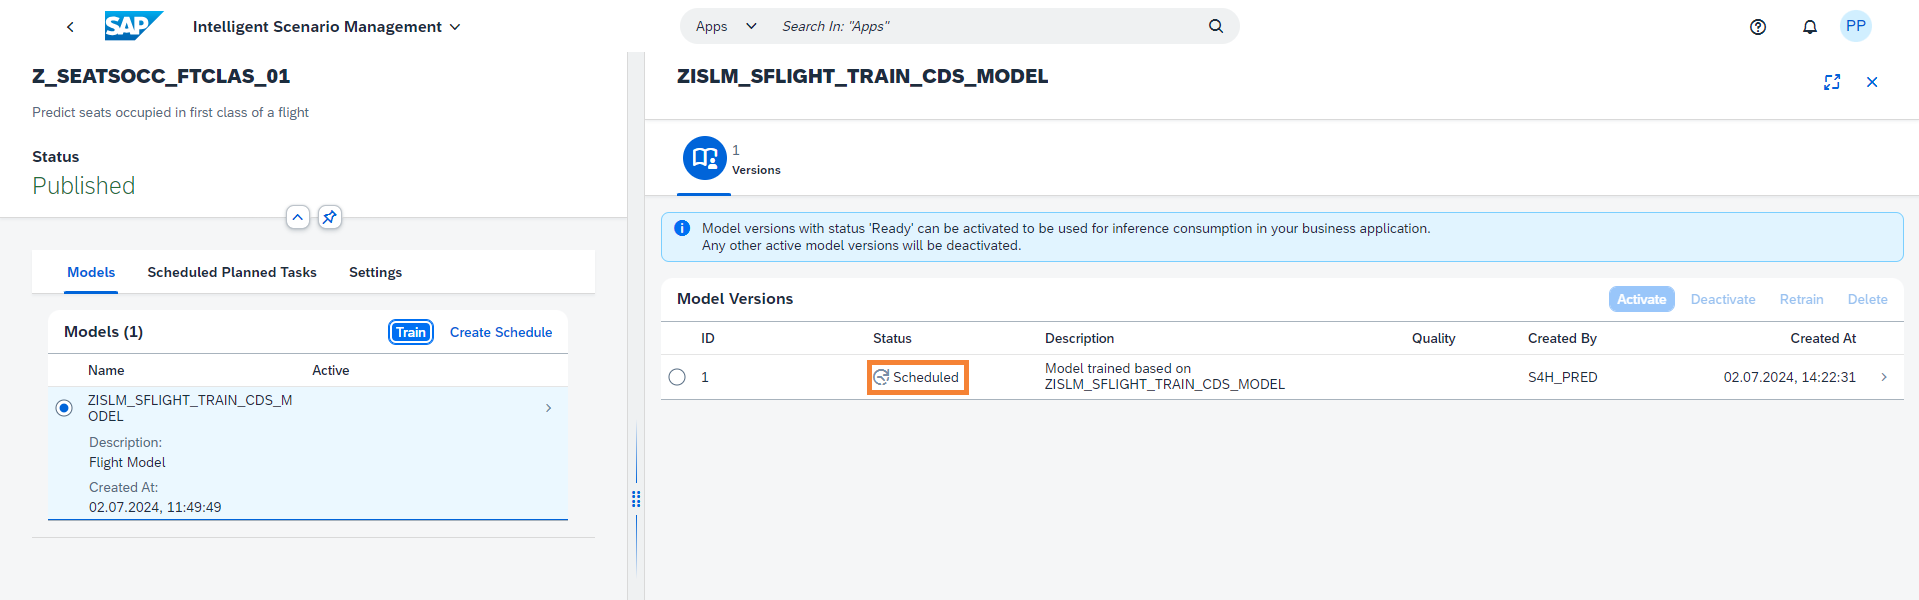The width and height of the screenshot is (1919, 600).
Task: Enter full screen mode for model details
Action: pyautogui.click(x=1831, y=82)
